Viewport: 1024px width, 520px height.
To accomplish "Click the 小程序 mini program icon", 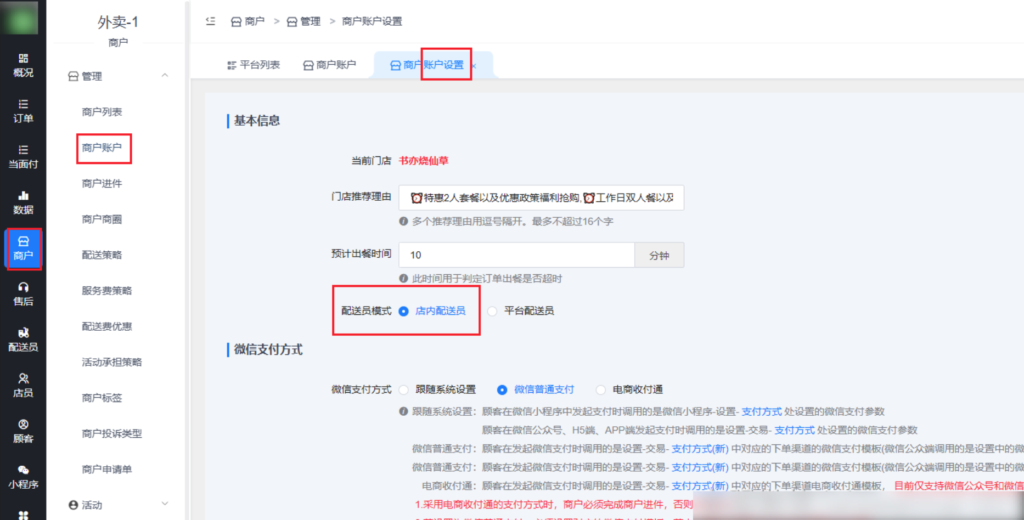I will coord(23,476).
